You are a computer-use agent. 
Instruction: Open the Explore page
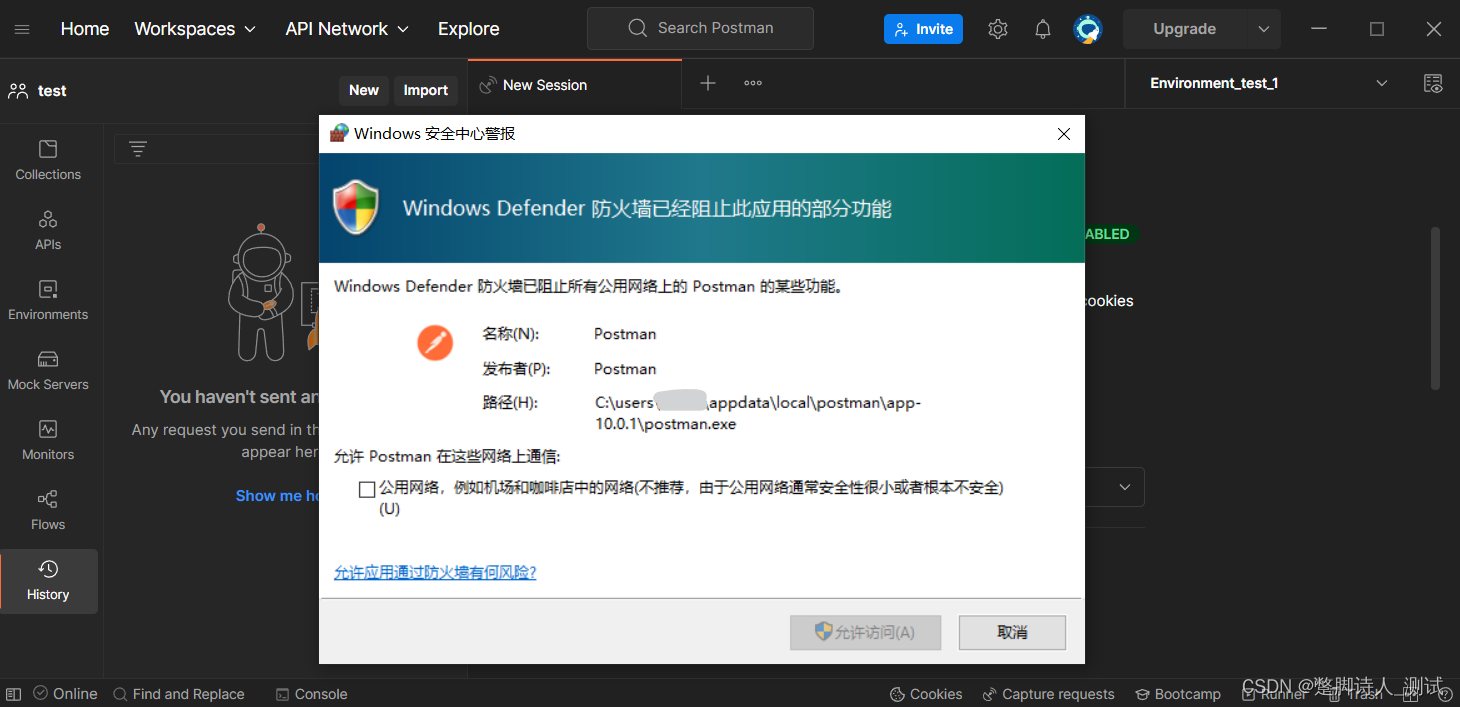tap(468, 29)
